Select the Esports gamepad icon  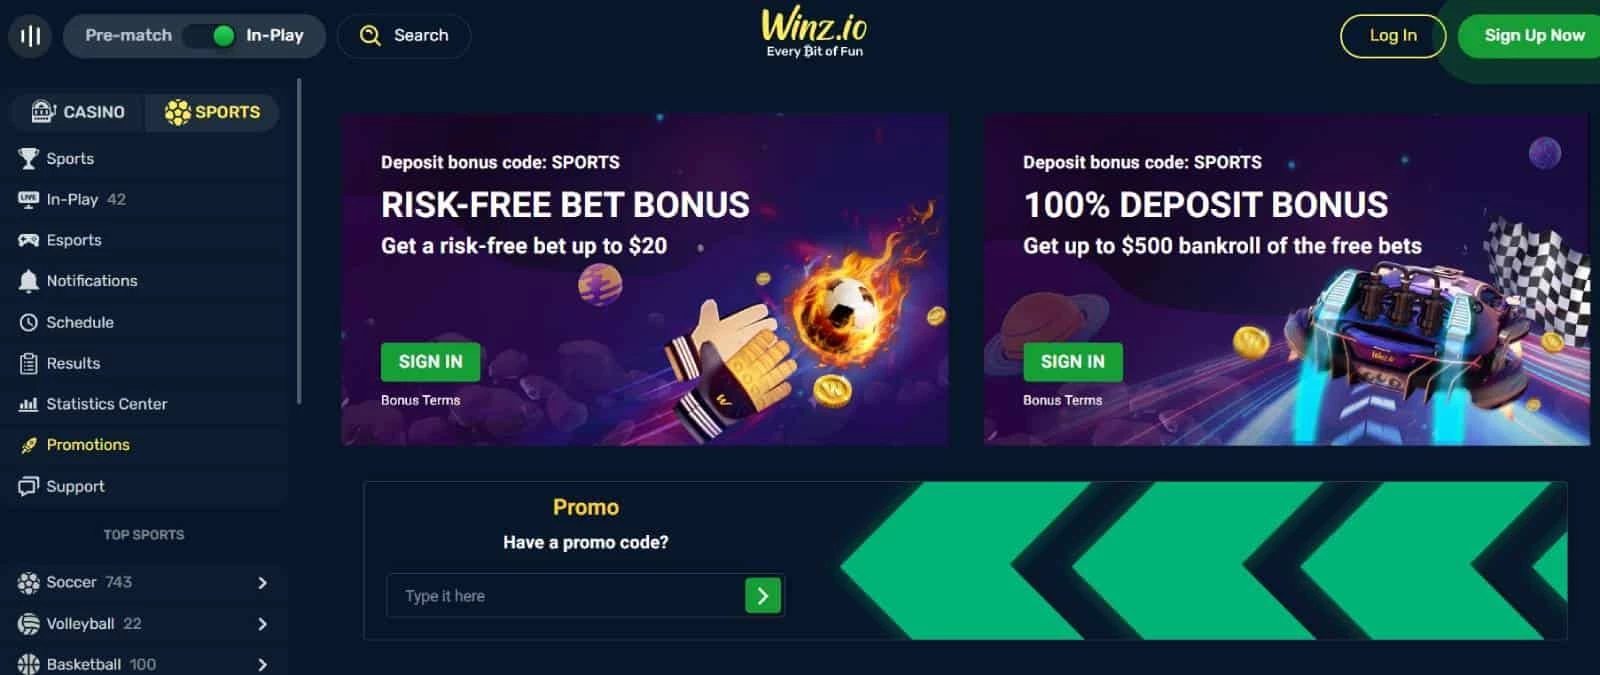(x=28, y=241)
